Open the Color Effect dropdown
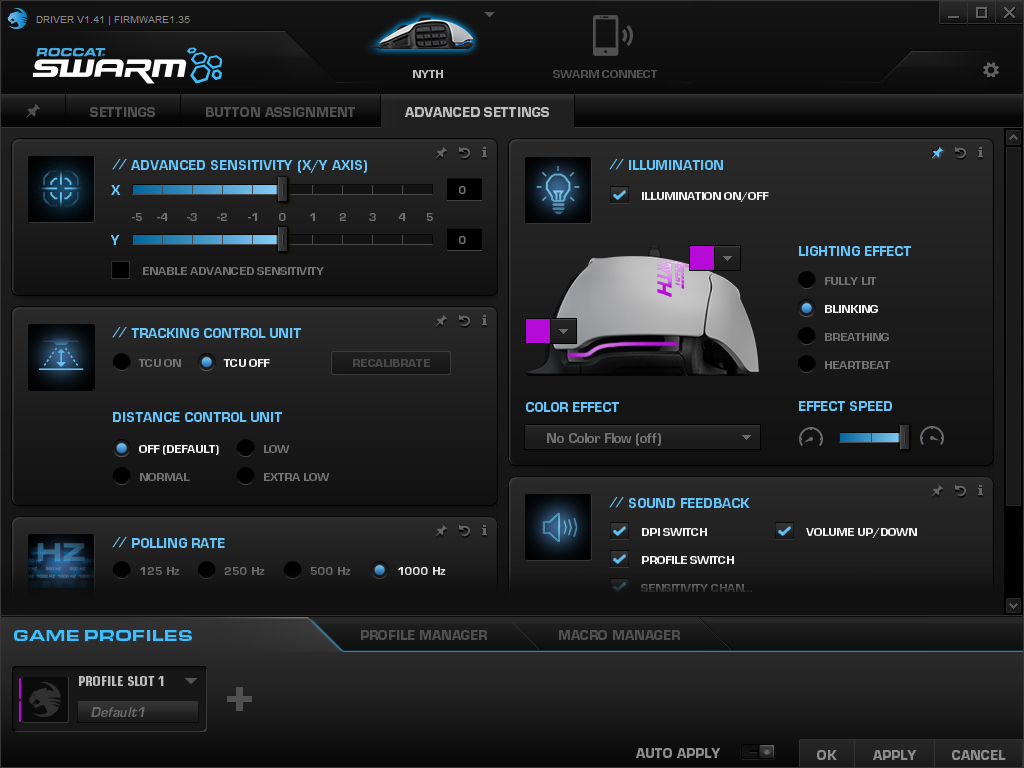Image resolution: width=1024 pixels, height=768 pixels. click(x=642, y=438)
